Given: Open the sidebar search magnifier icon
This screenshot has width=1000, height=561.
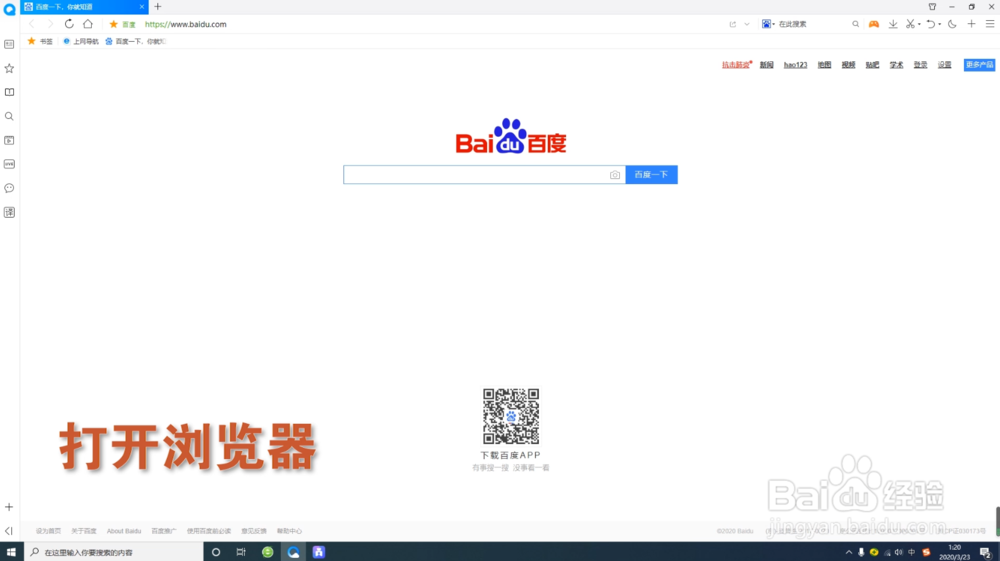Looking at the screenshot, I should point(9,116).
